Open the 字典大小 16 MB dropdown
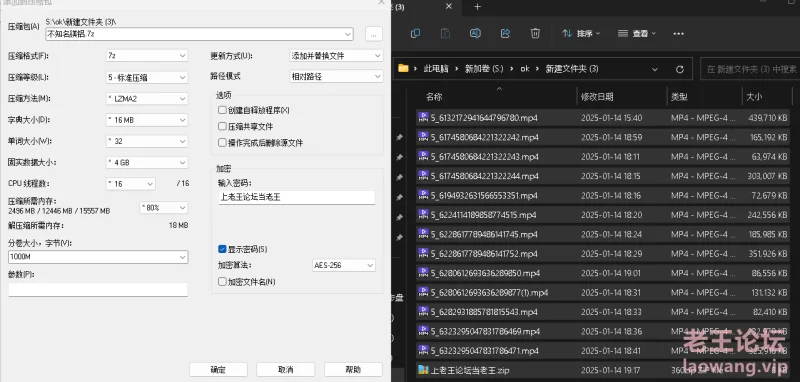Screen dimensions: 800x382 146,120
